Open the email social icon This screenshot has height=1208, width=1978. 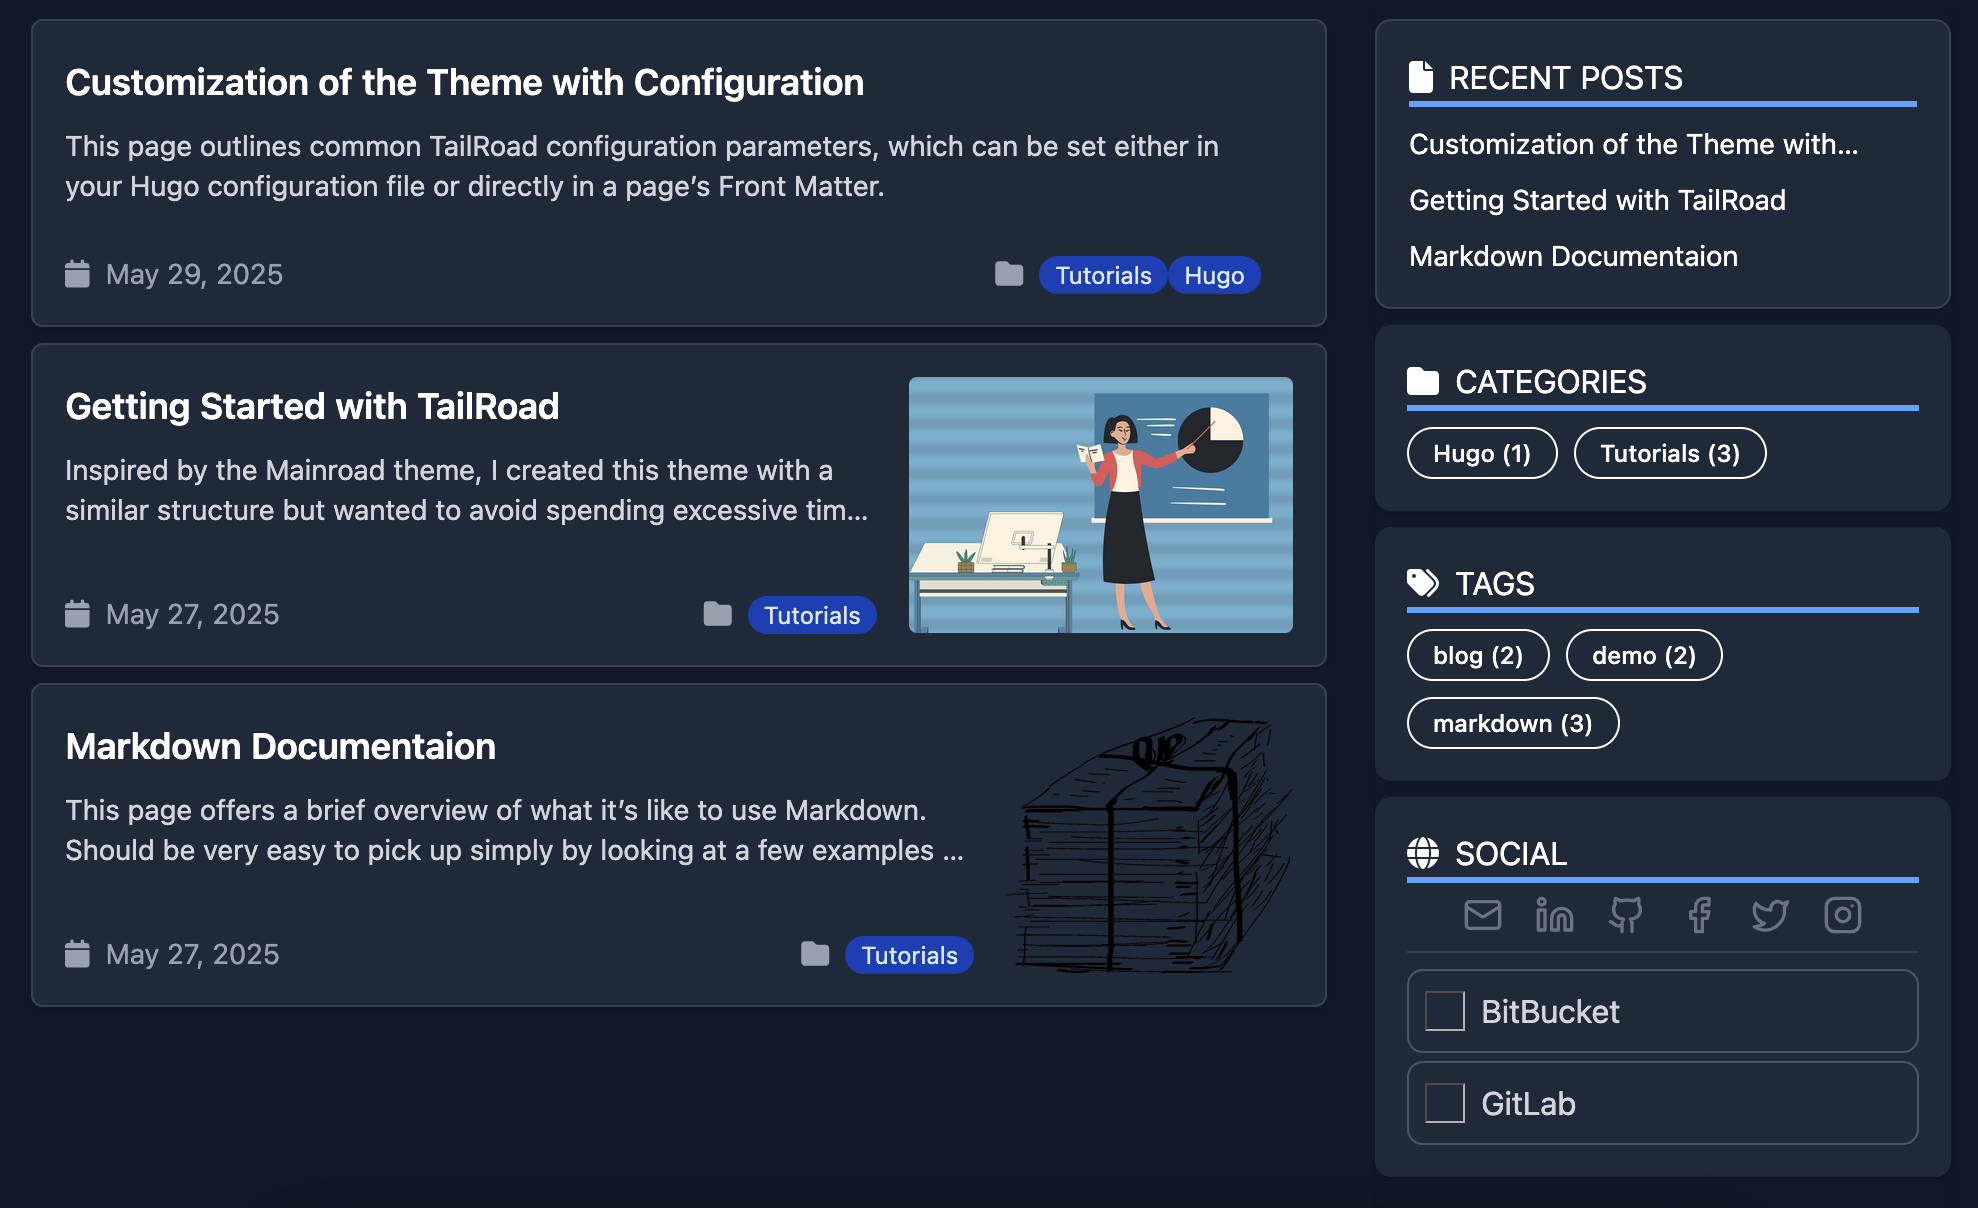coord(1482,915)
